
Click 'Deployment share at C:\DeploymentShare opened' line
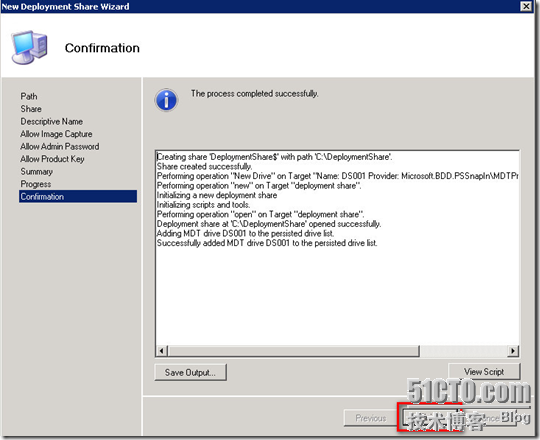tap(269, 224)
